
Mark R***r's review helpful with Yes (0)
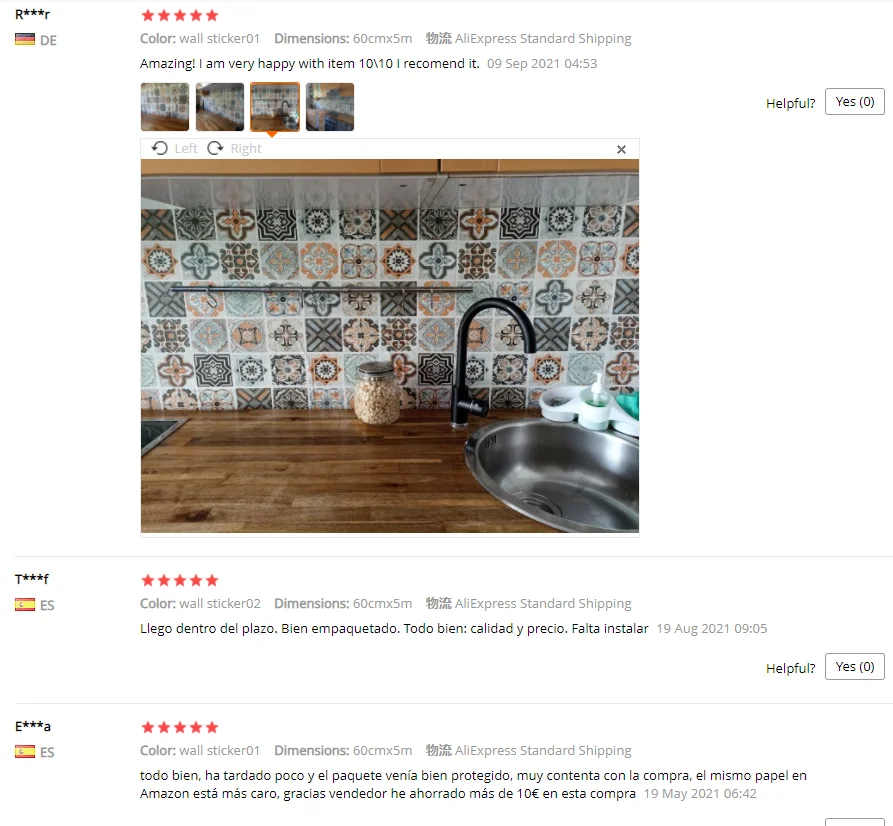pyautogui.click(x=854, y=102)
